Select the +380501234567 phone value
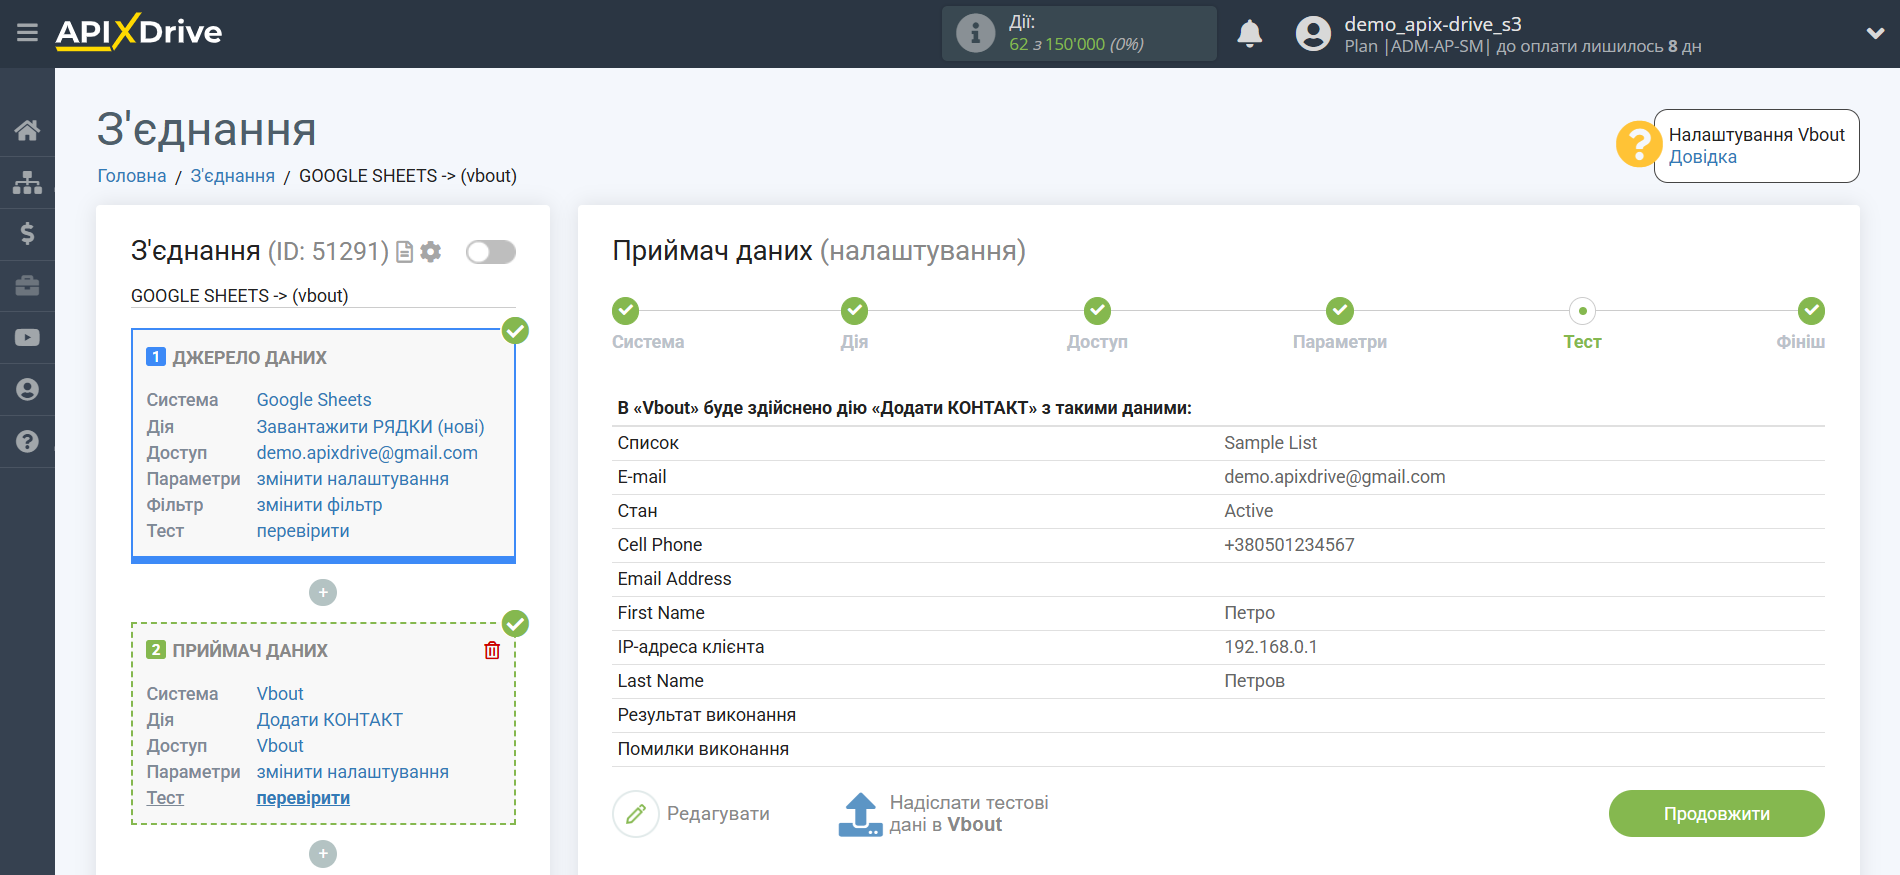 pos(1289,545)
